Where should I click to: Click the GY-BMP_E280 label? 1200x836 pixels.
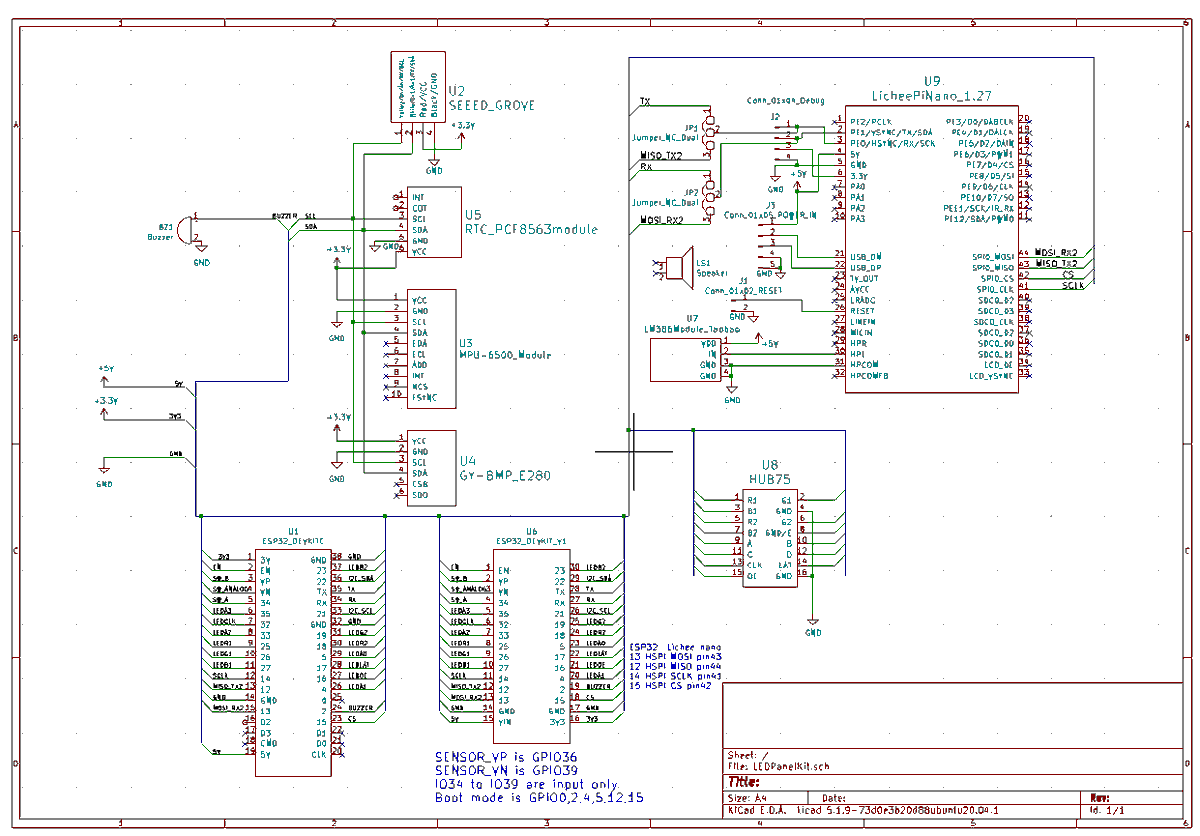point(505,476)
